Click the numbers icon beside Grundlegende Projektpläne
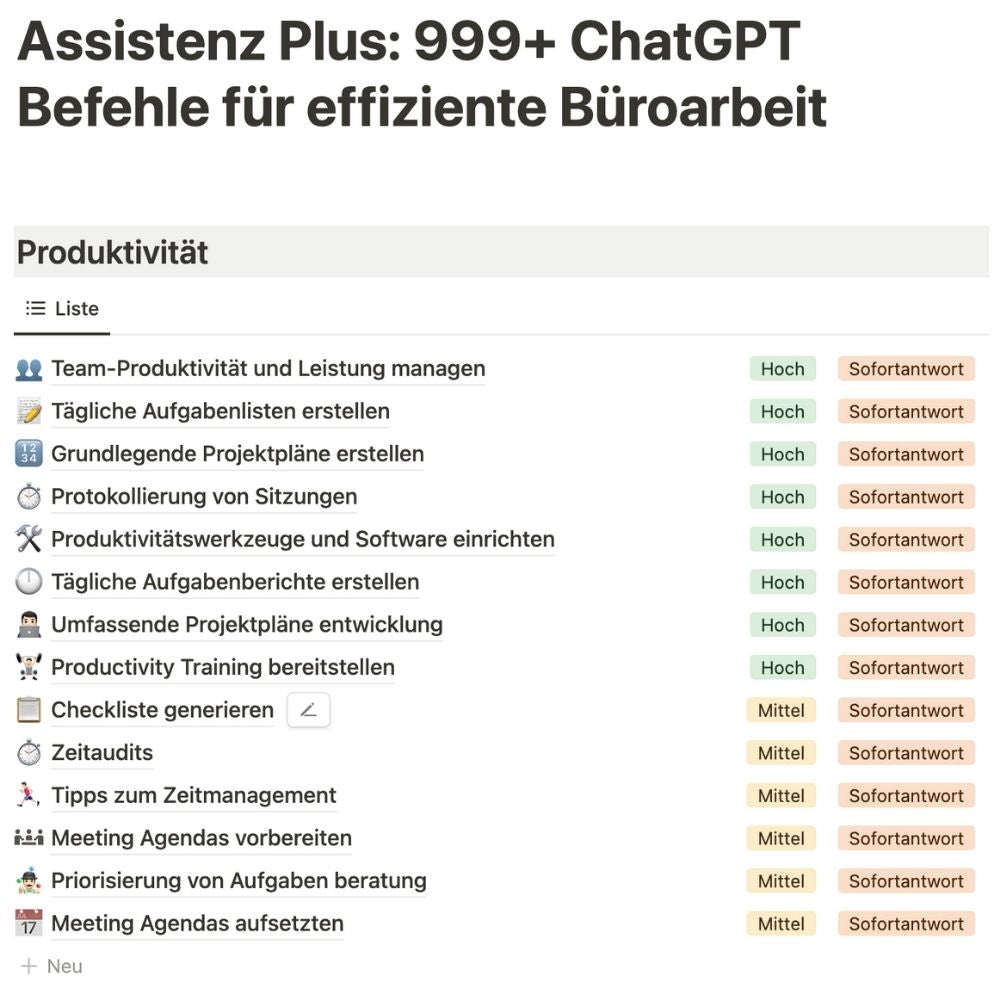The width and height of the screenshot is (1000, 1000). coord(29,454)
